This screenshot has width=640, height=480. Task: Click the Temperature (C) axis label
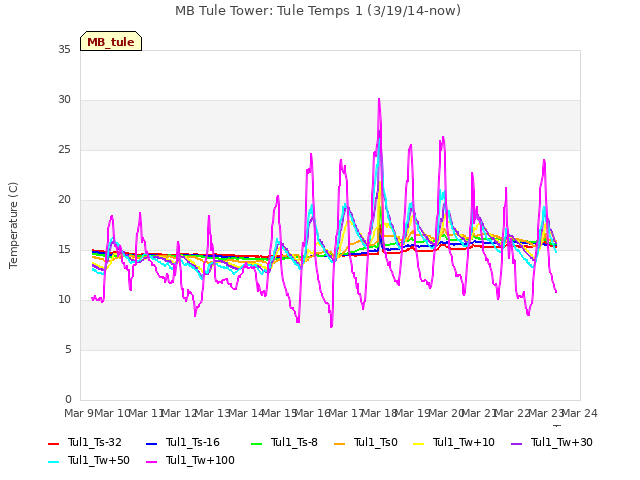point(13,225)
